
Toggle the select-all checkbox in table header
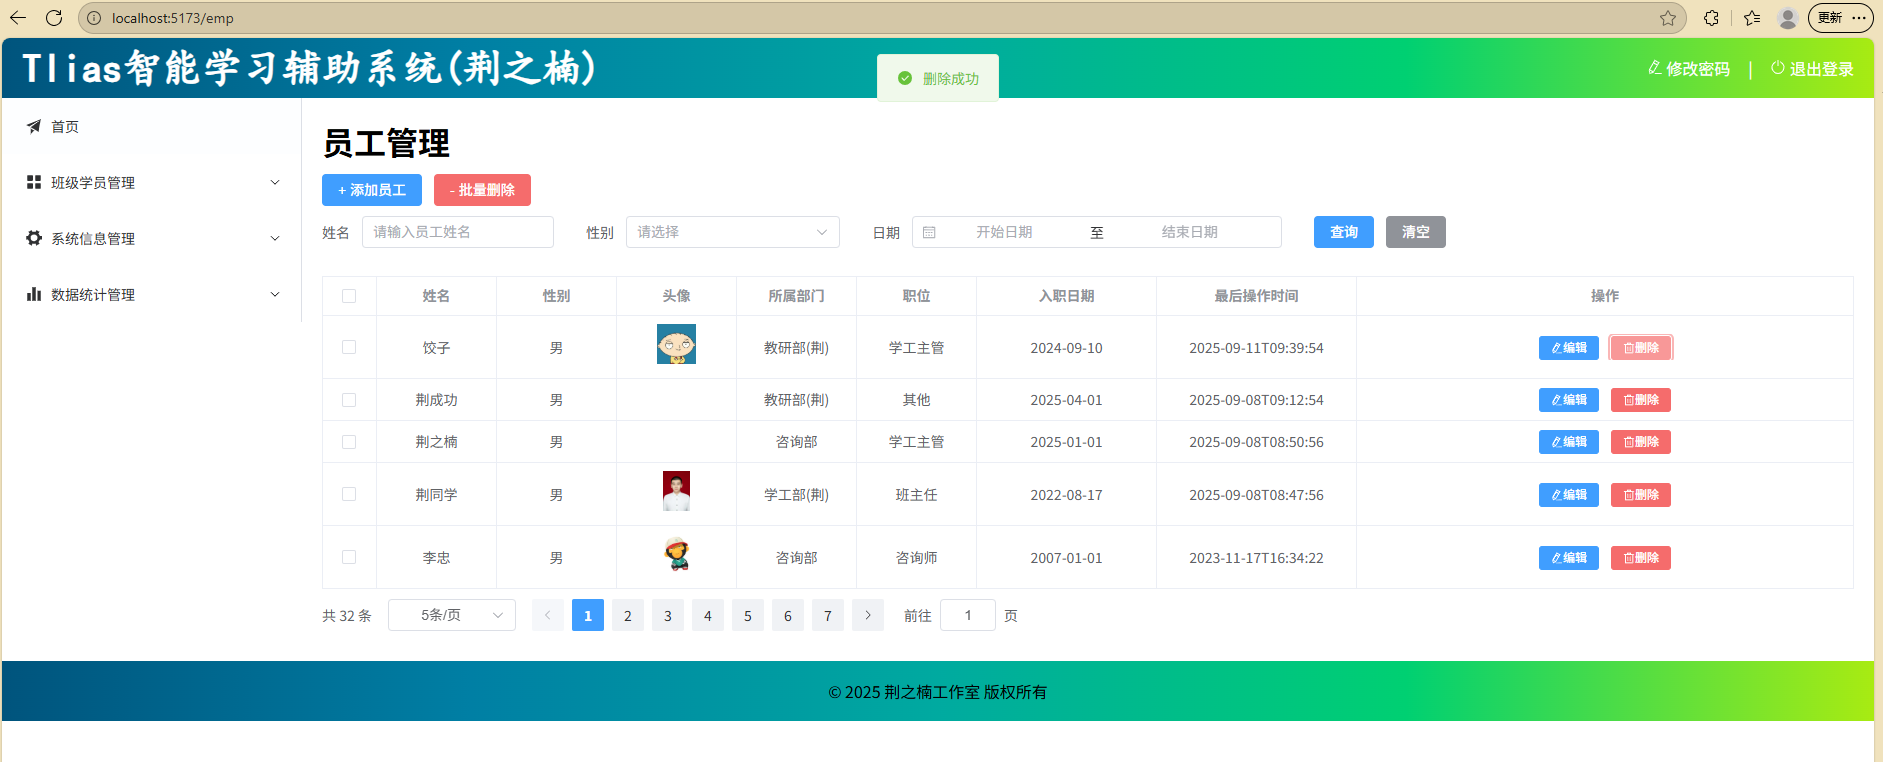click(349, 296)
